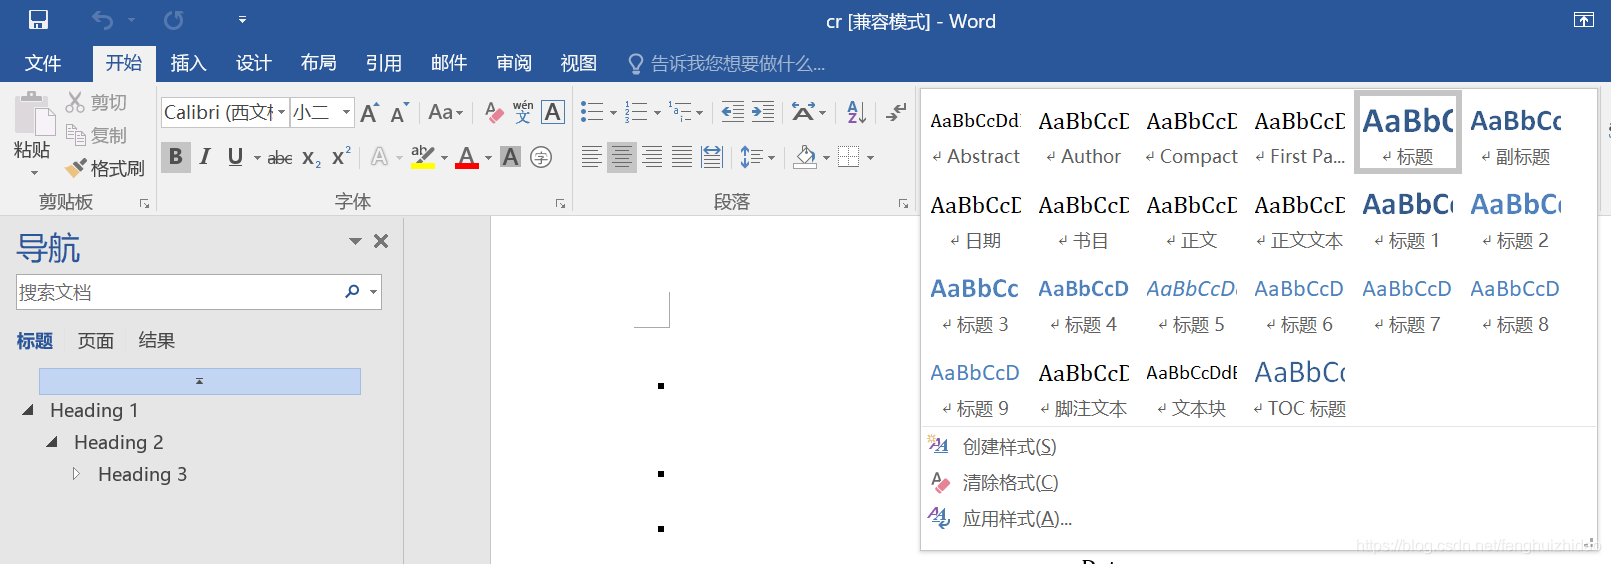Click the Sort A-Z icon
Viewport: 1611px width, 564px height.
click(x=856, y=112)
